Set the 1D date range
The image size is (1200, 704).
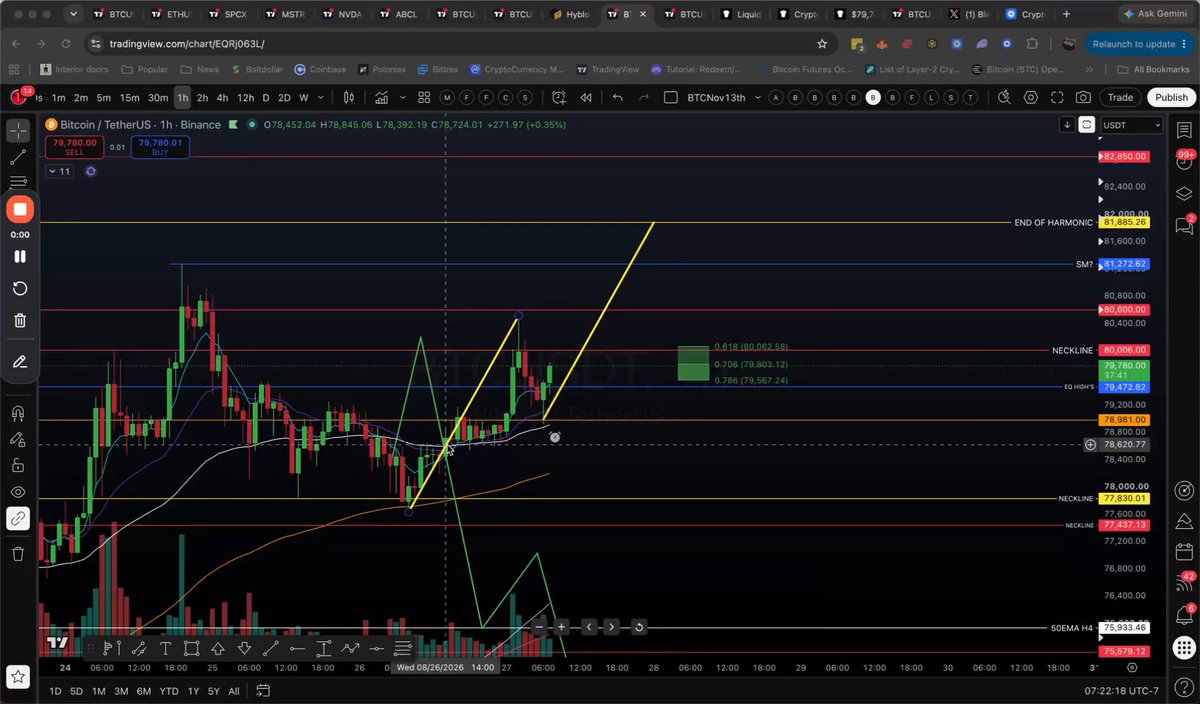pos(56,691)
